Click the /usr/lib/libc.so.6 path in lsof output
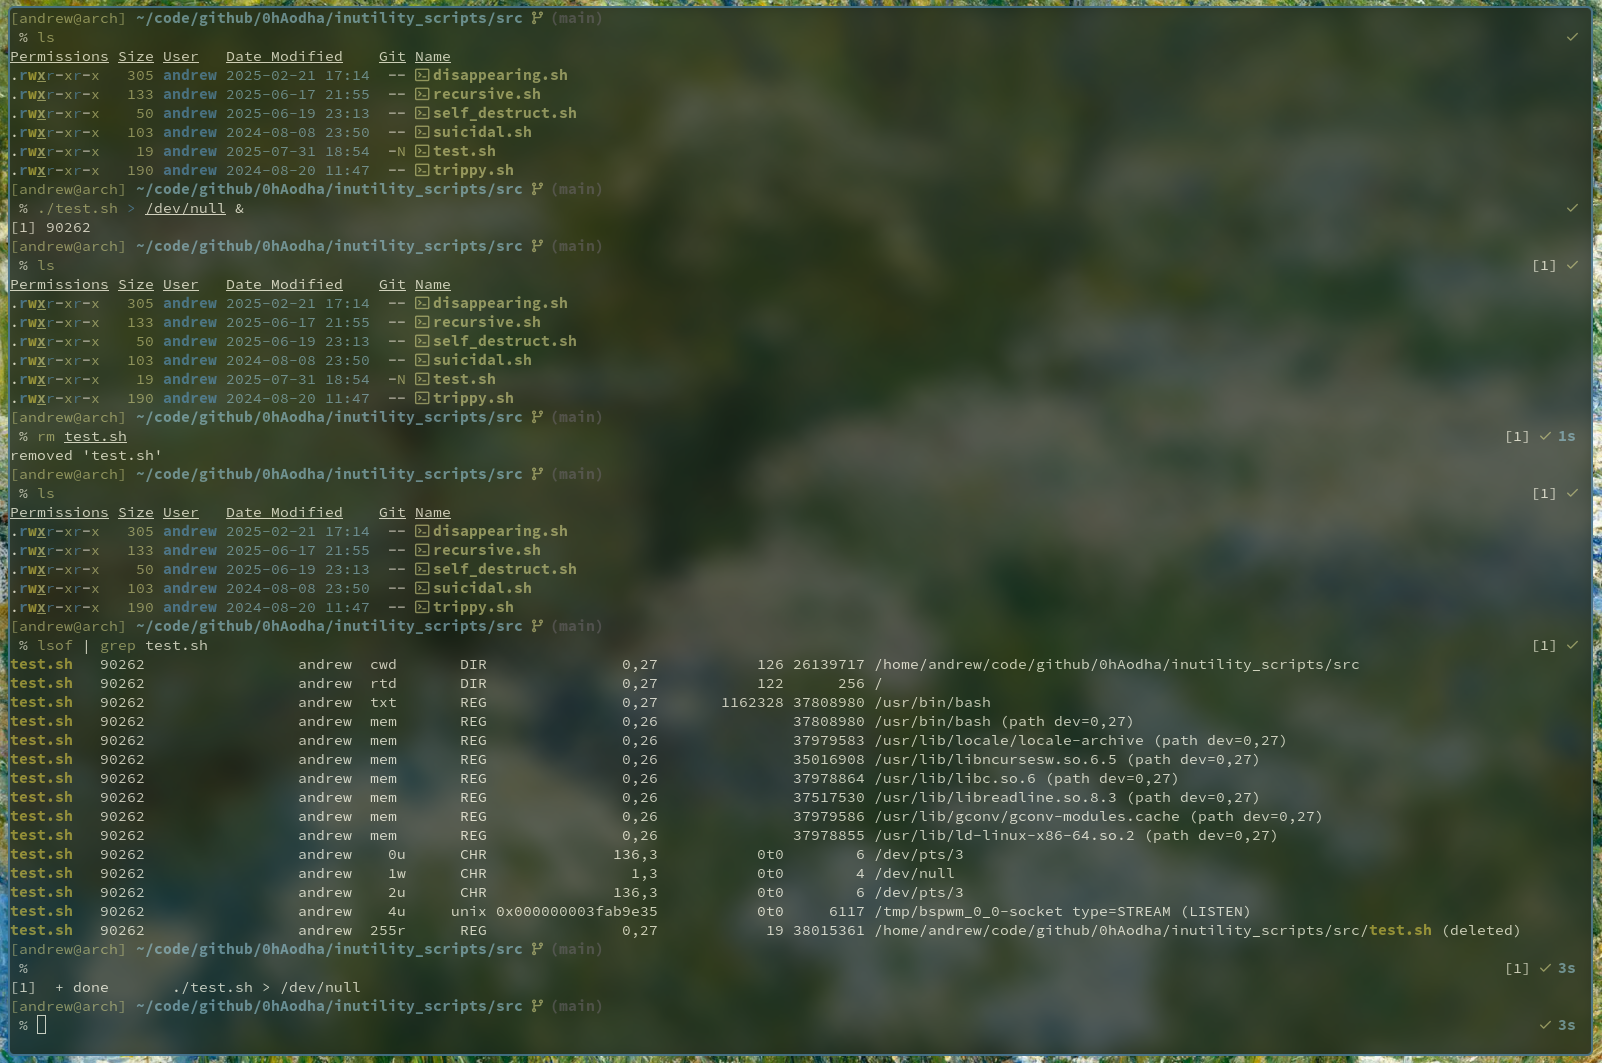The height and width of the screenshot is (1063, 1602). 955,779
